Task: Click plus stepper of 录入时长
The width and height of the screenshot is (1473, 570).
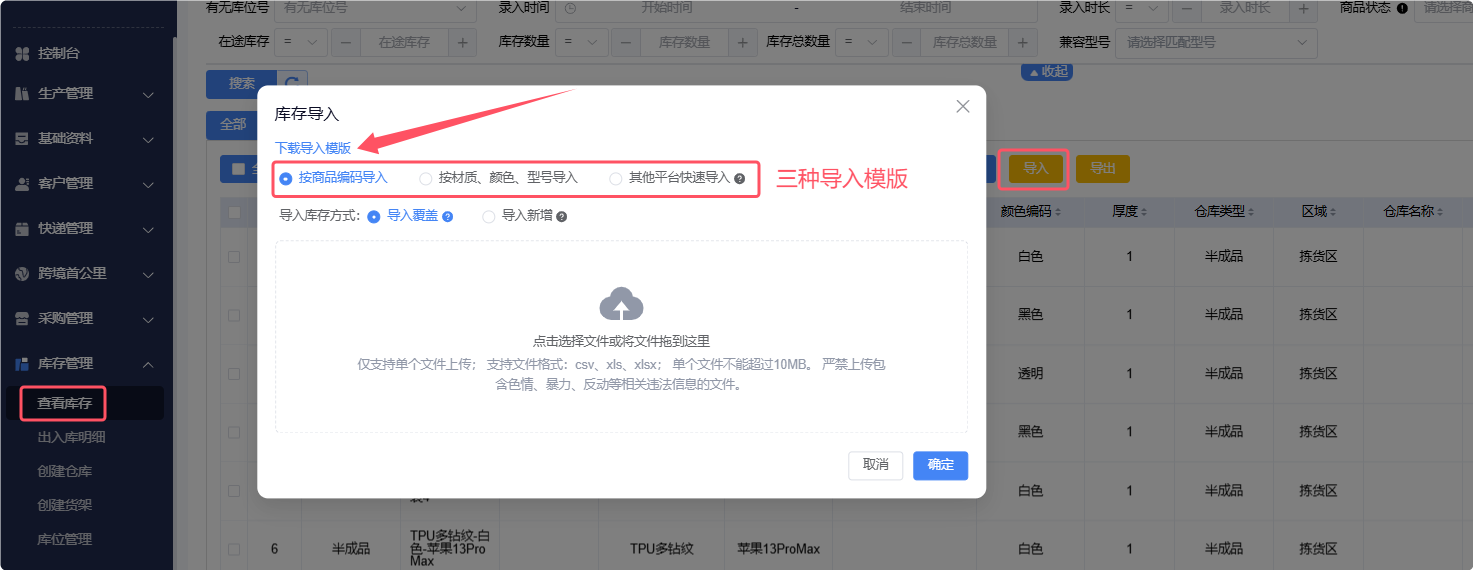Action: (1303, 8)
